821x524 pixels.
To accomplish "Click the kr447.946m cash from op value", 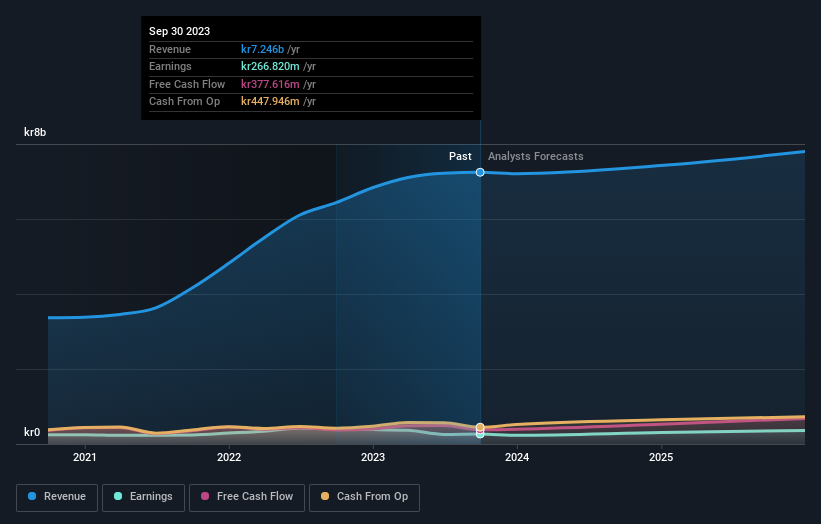I will (270, 102).
